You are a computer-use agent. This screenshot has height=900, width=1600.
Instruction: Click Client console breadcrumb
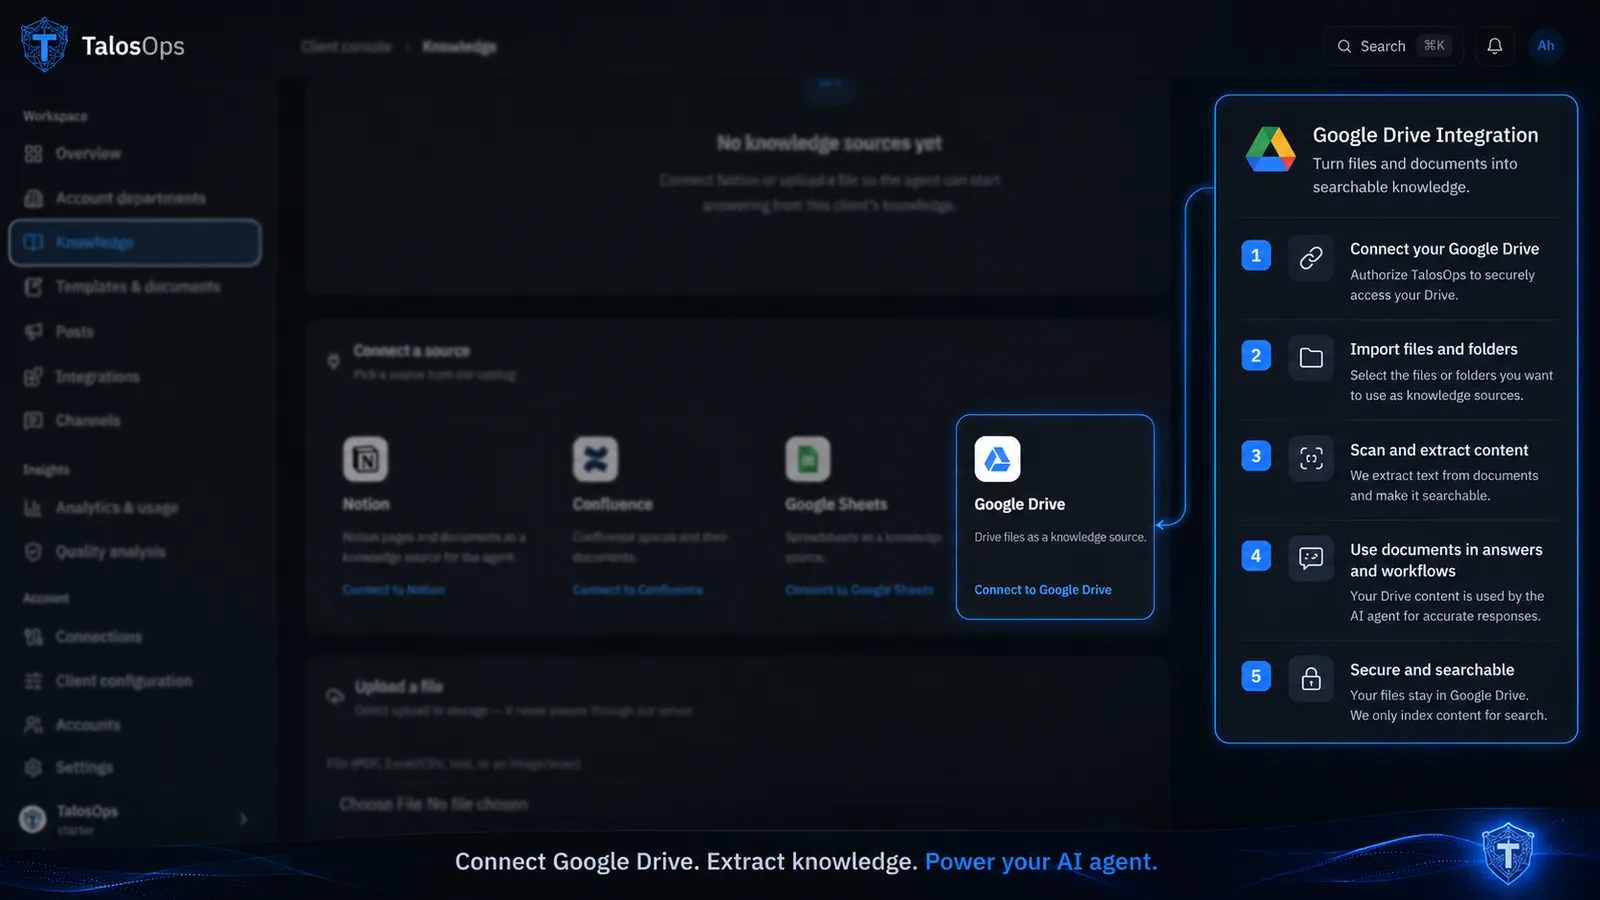[x=346, y=47]
